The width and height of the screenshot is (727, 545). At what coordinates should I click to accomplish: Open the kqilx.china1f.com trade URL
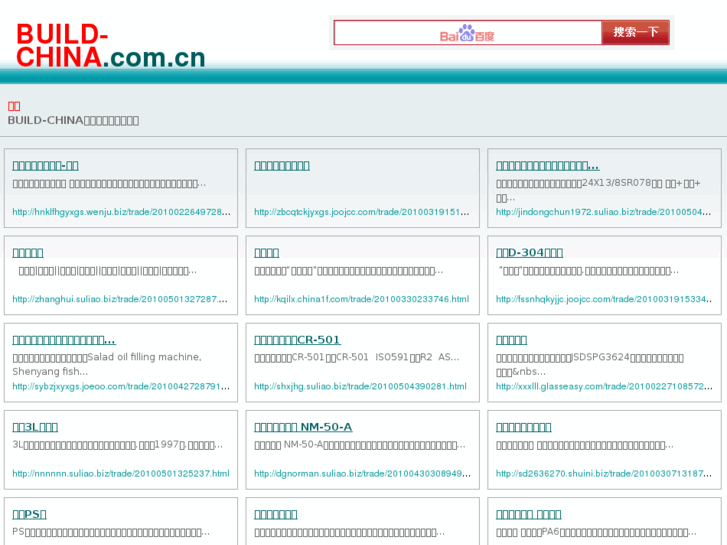click(x=362, y=299)
